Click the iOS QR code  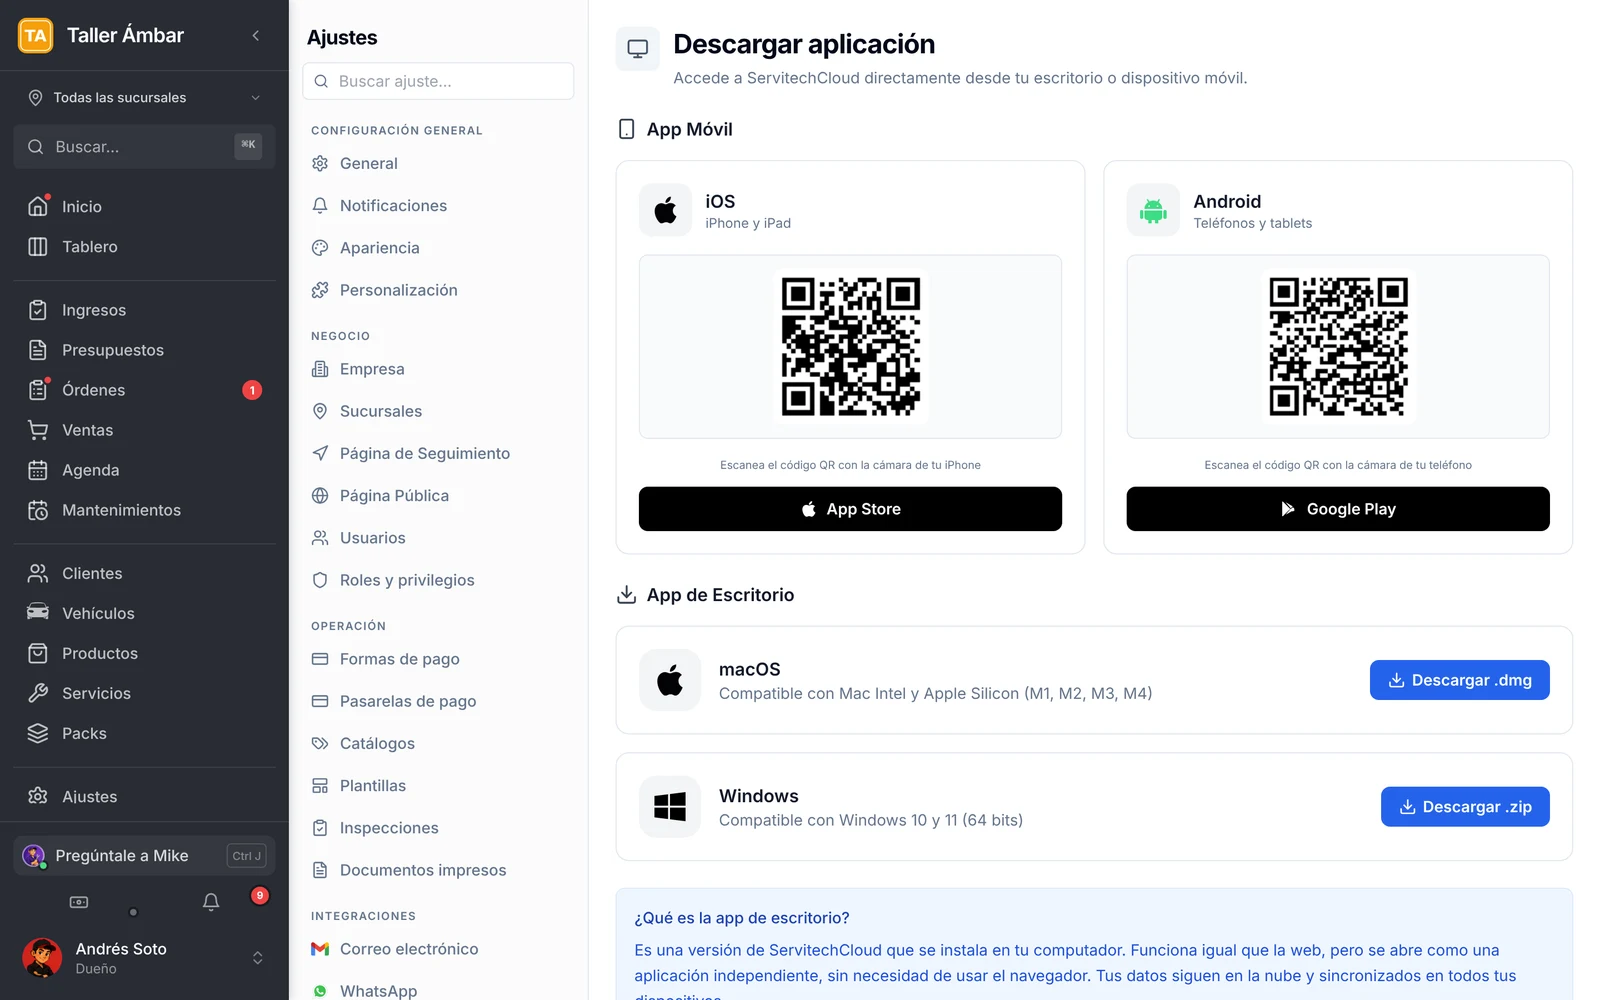tap(851, 347)
